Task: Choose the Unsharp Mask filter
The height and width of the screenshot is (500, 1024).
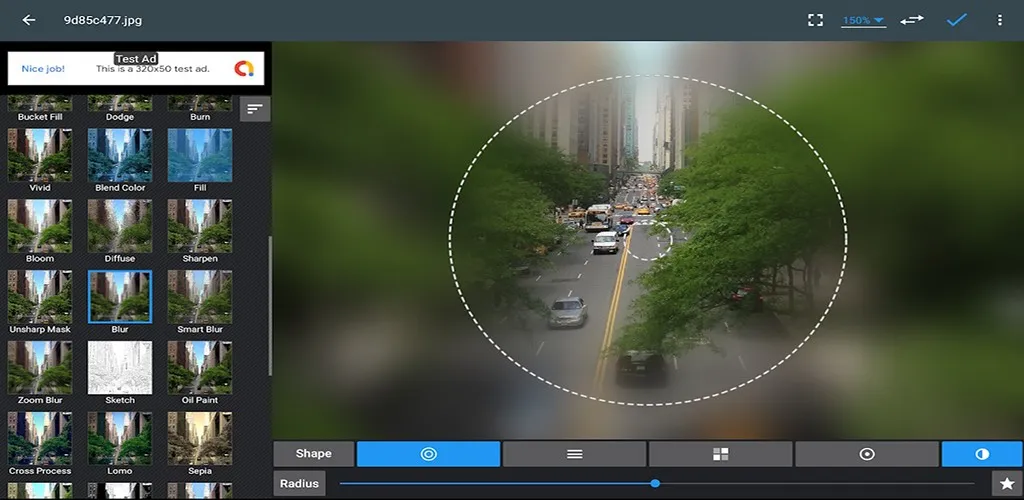Action: click(40, 296)
